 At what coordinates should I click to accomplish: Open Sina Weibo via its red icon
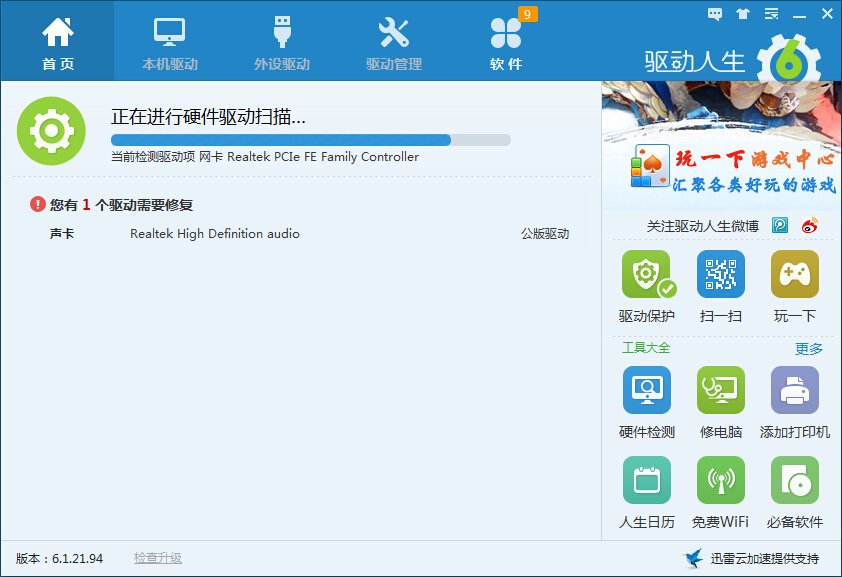click(809, 225)
